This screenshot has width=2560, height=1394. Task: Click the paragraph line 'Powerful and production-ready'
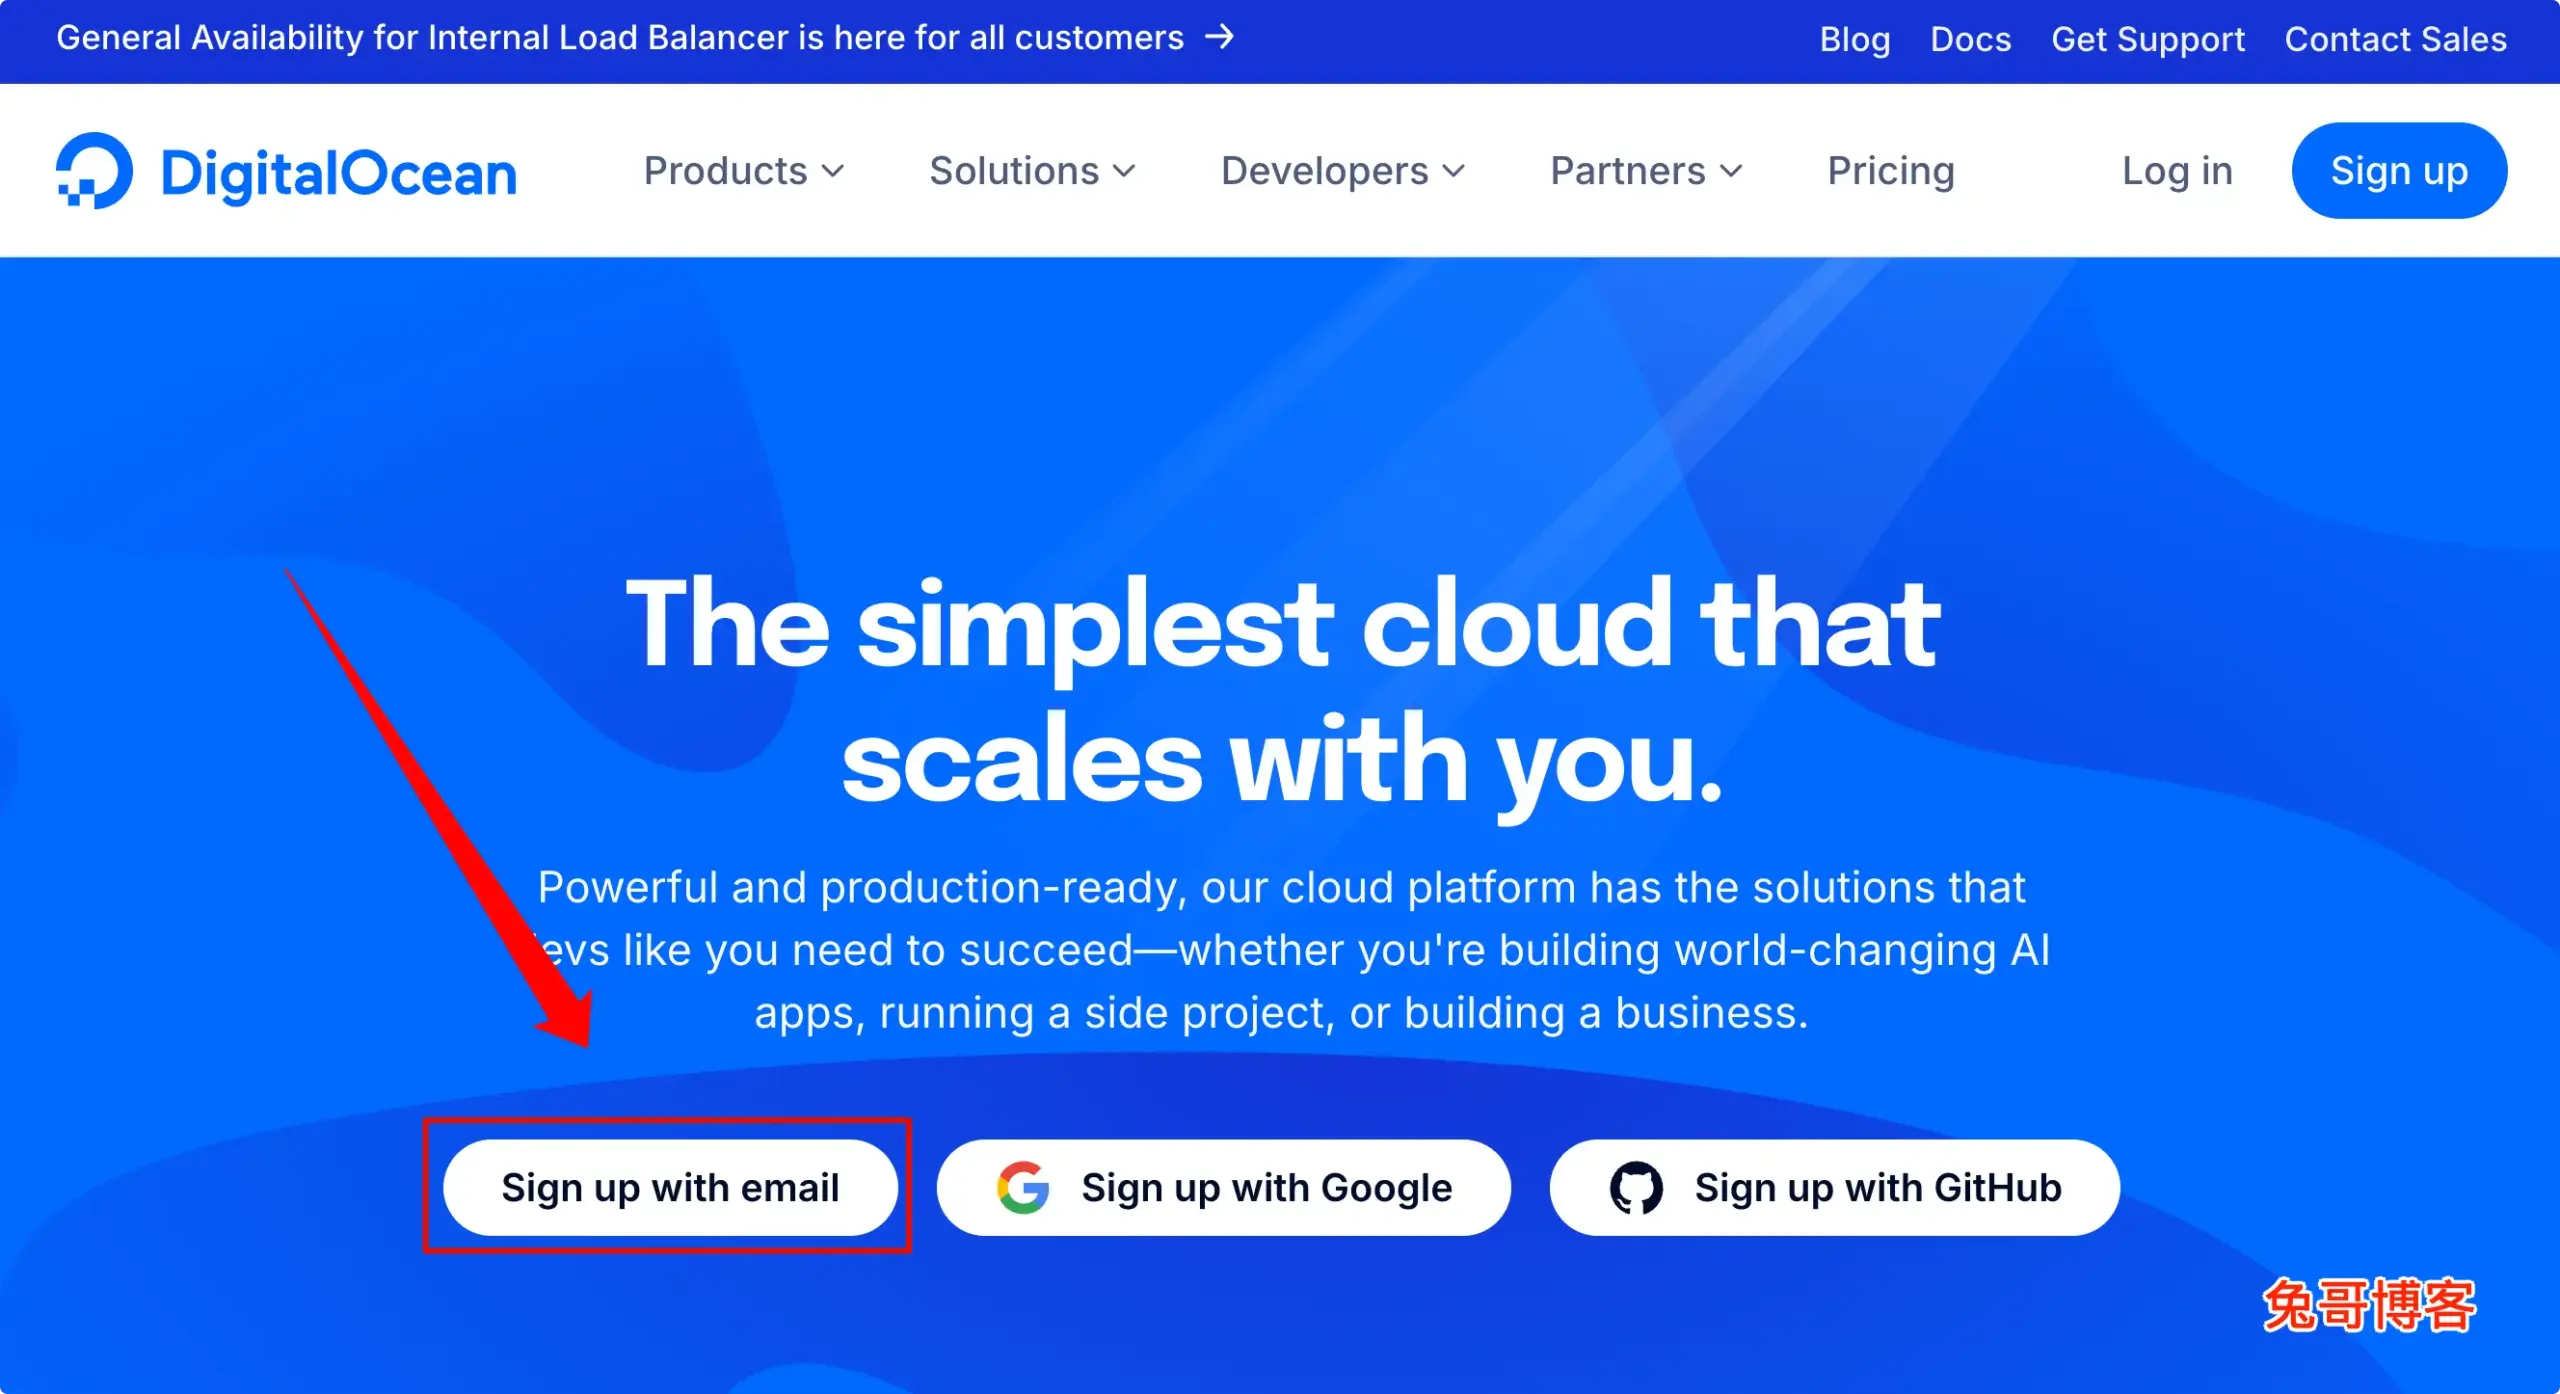pyautogui.click(x=1282, y=887)
